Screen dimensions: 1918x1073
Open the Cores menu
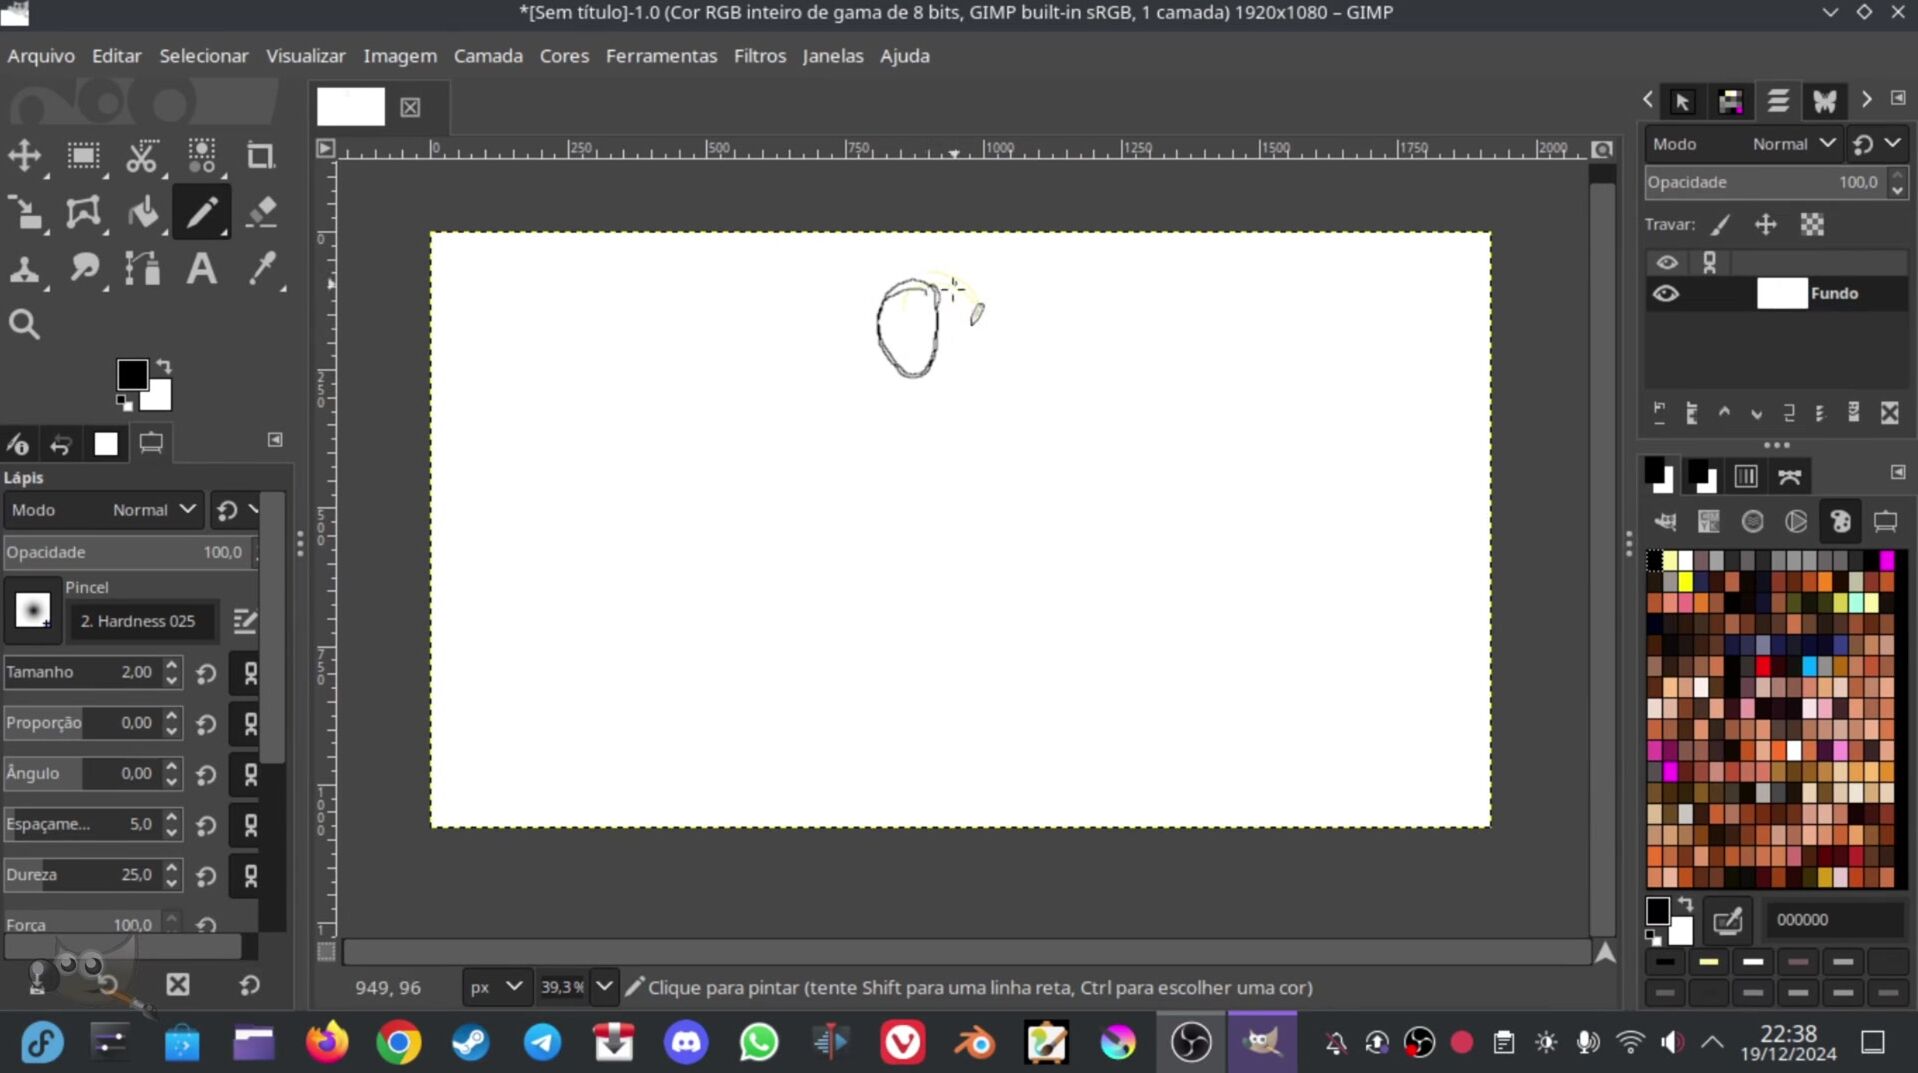pos(564,56)
